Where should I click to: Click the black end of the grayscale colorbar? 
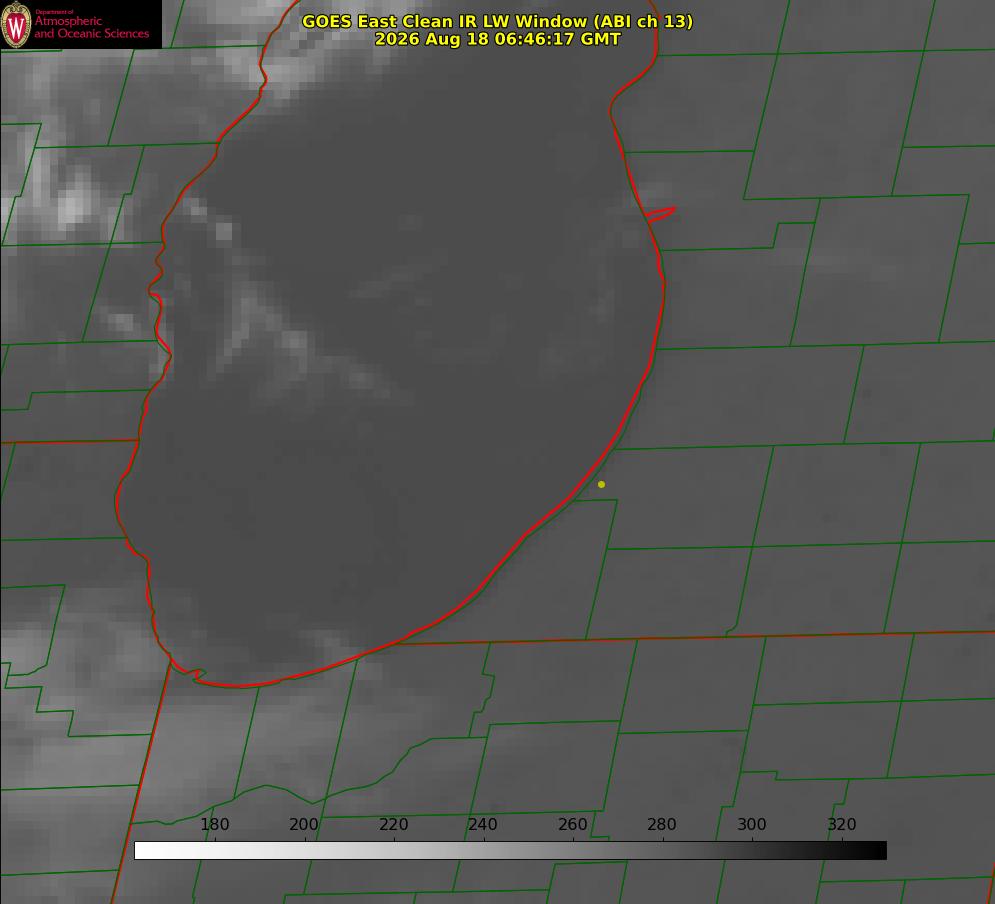pos(874,850)
